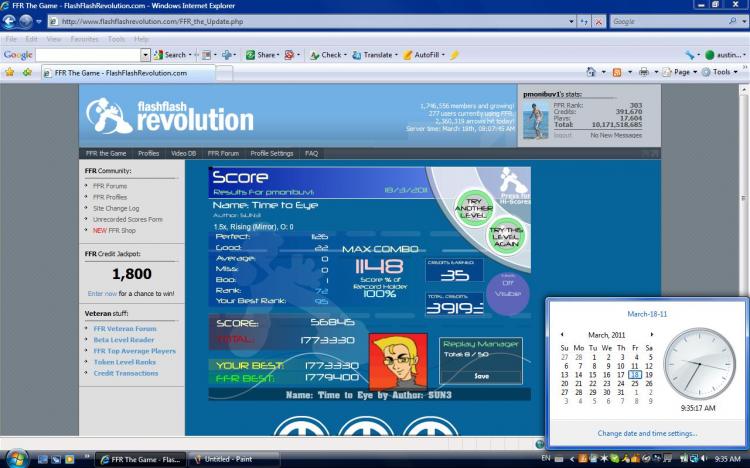
Task: Click the Favorites star icon
Action: pyautogui.click(x=10, y=72)
